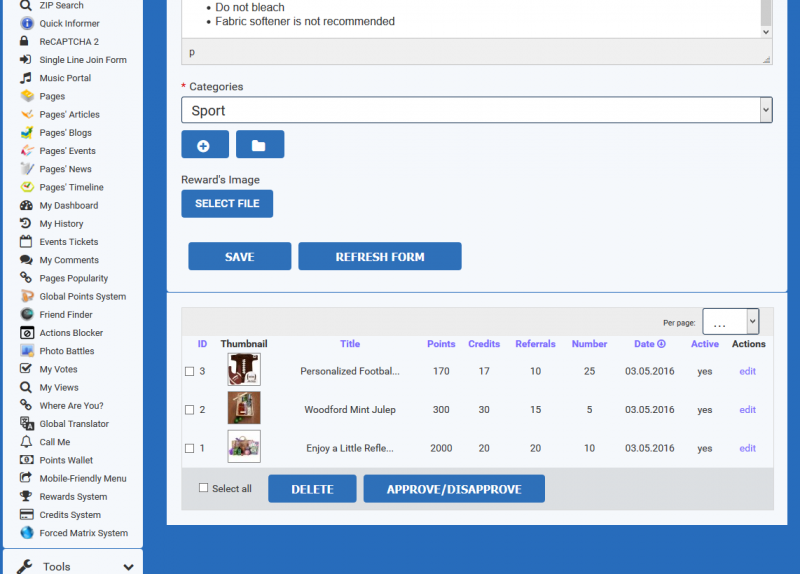Click the Global Translator icon
The height and width of the screenshot is (574, 800).
(27, 424)
